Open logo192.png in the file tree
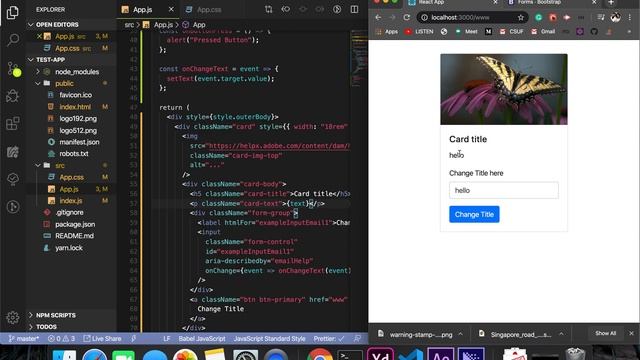This screenshot has height=360, width=640. coord(78,118)
